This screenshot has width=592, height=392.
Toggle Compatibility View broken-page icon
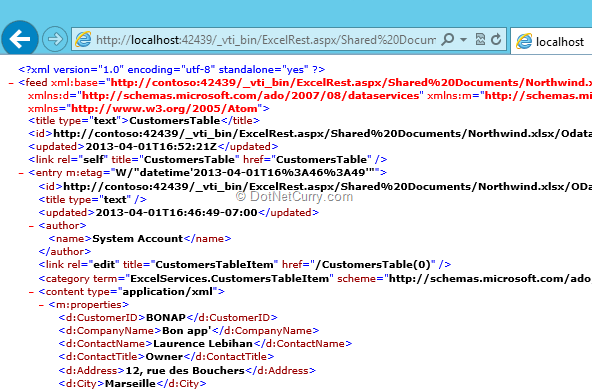point(480,39)
